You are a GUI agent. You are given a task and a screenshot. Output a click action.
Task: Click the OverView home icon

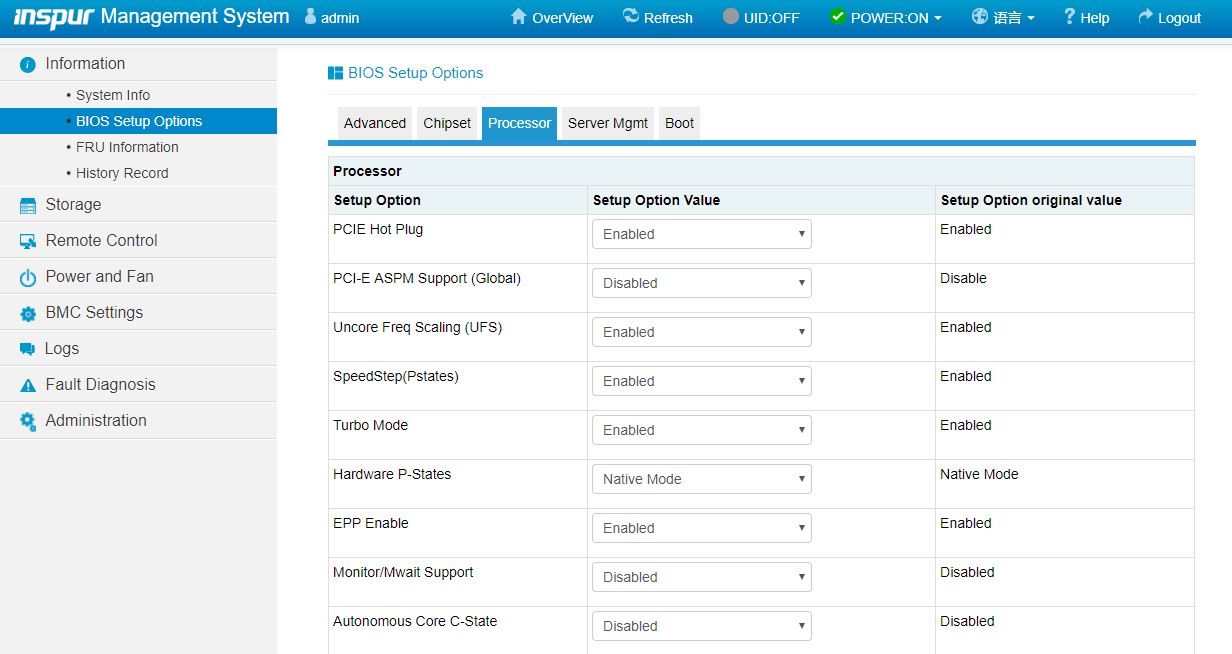pyautogui.click(x=518, y=17)
